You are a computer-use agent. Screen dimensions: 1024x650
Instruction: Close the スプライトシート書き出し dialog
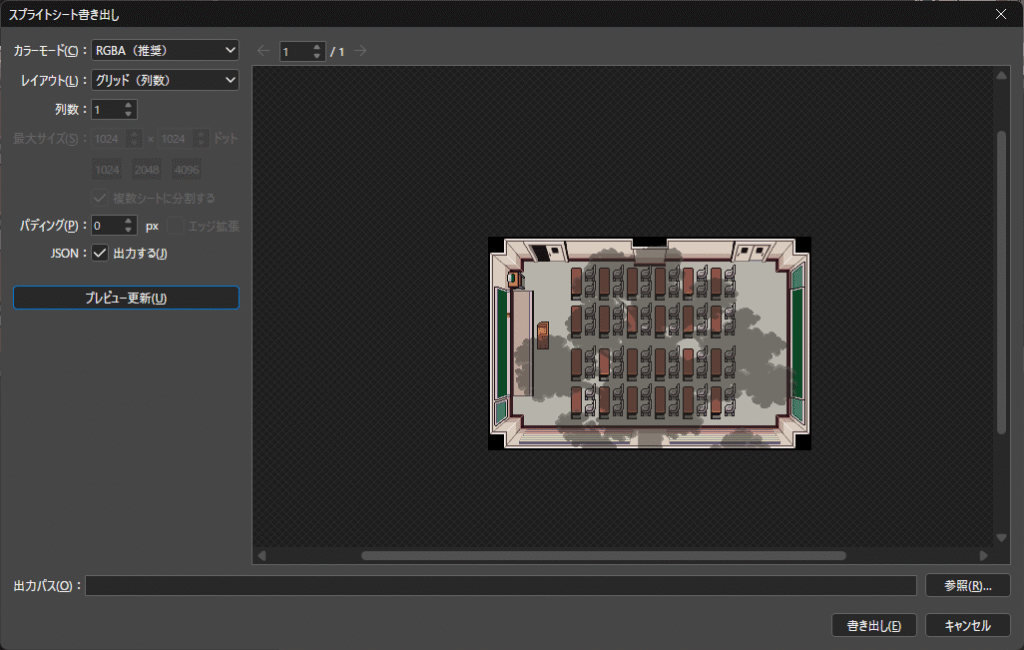coord(1000,14)
